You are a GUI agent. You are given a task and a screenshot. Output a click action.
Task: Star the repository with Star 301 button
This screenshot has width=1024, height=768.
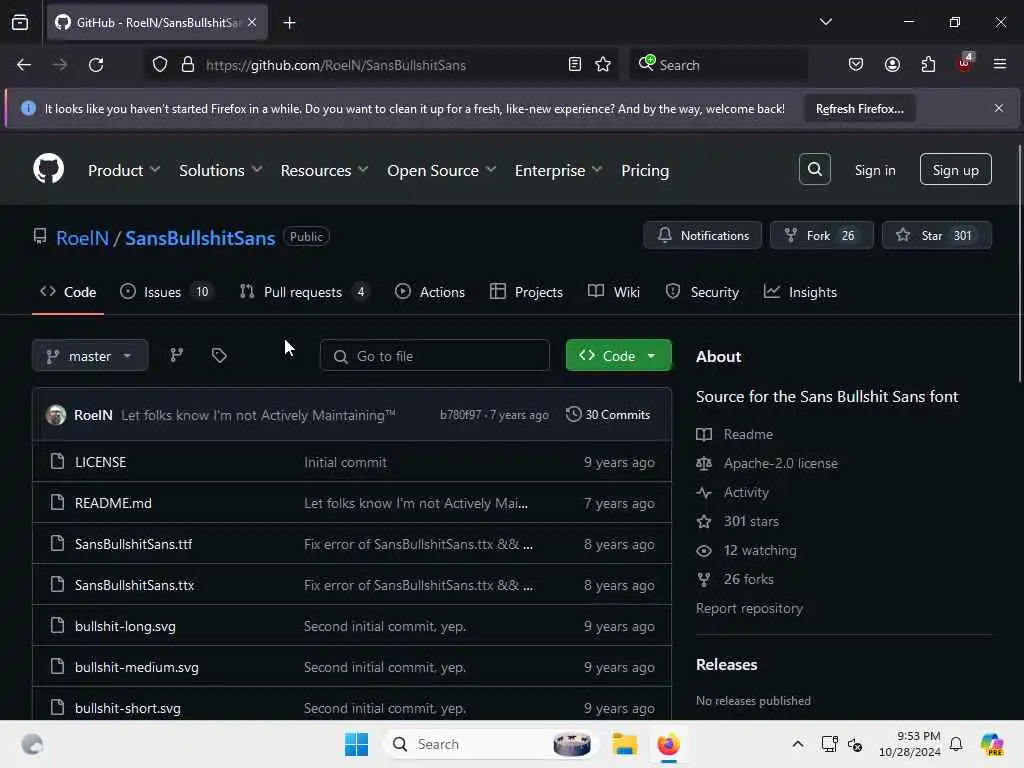coord(936,235)
